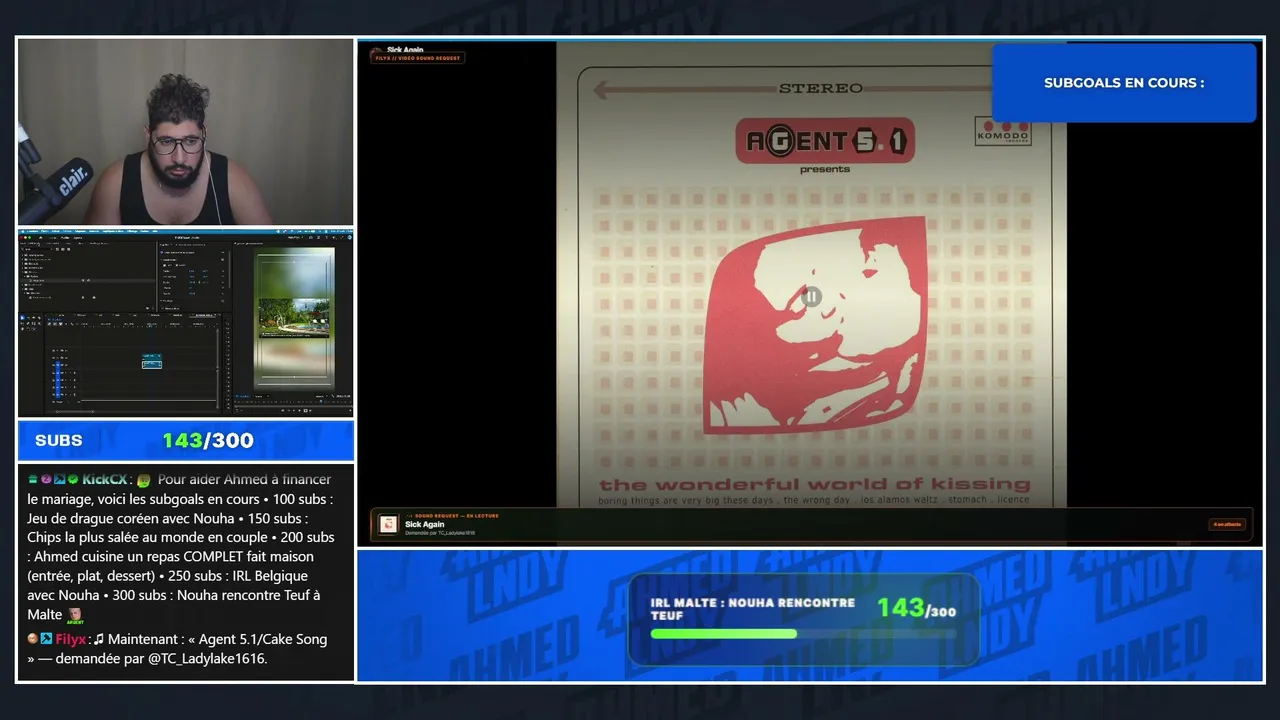The image size is (1280, 720).
Task: Click the KickCX username in chat
Action: (104, 480)
